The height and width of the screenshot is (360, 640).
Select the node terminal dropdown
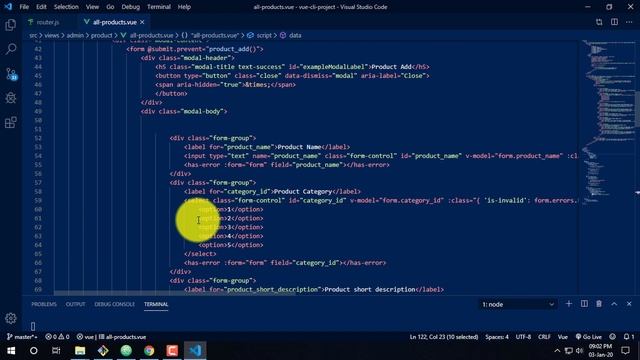(x=518, y=304)
